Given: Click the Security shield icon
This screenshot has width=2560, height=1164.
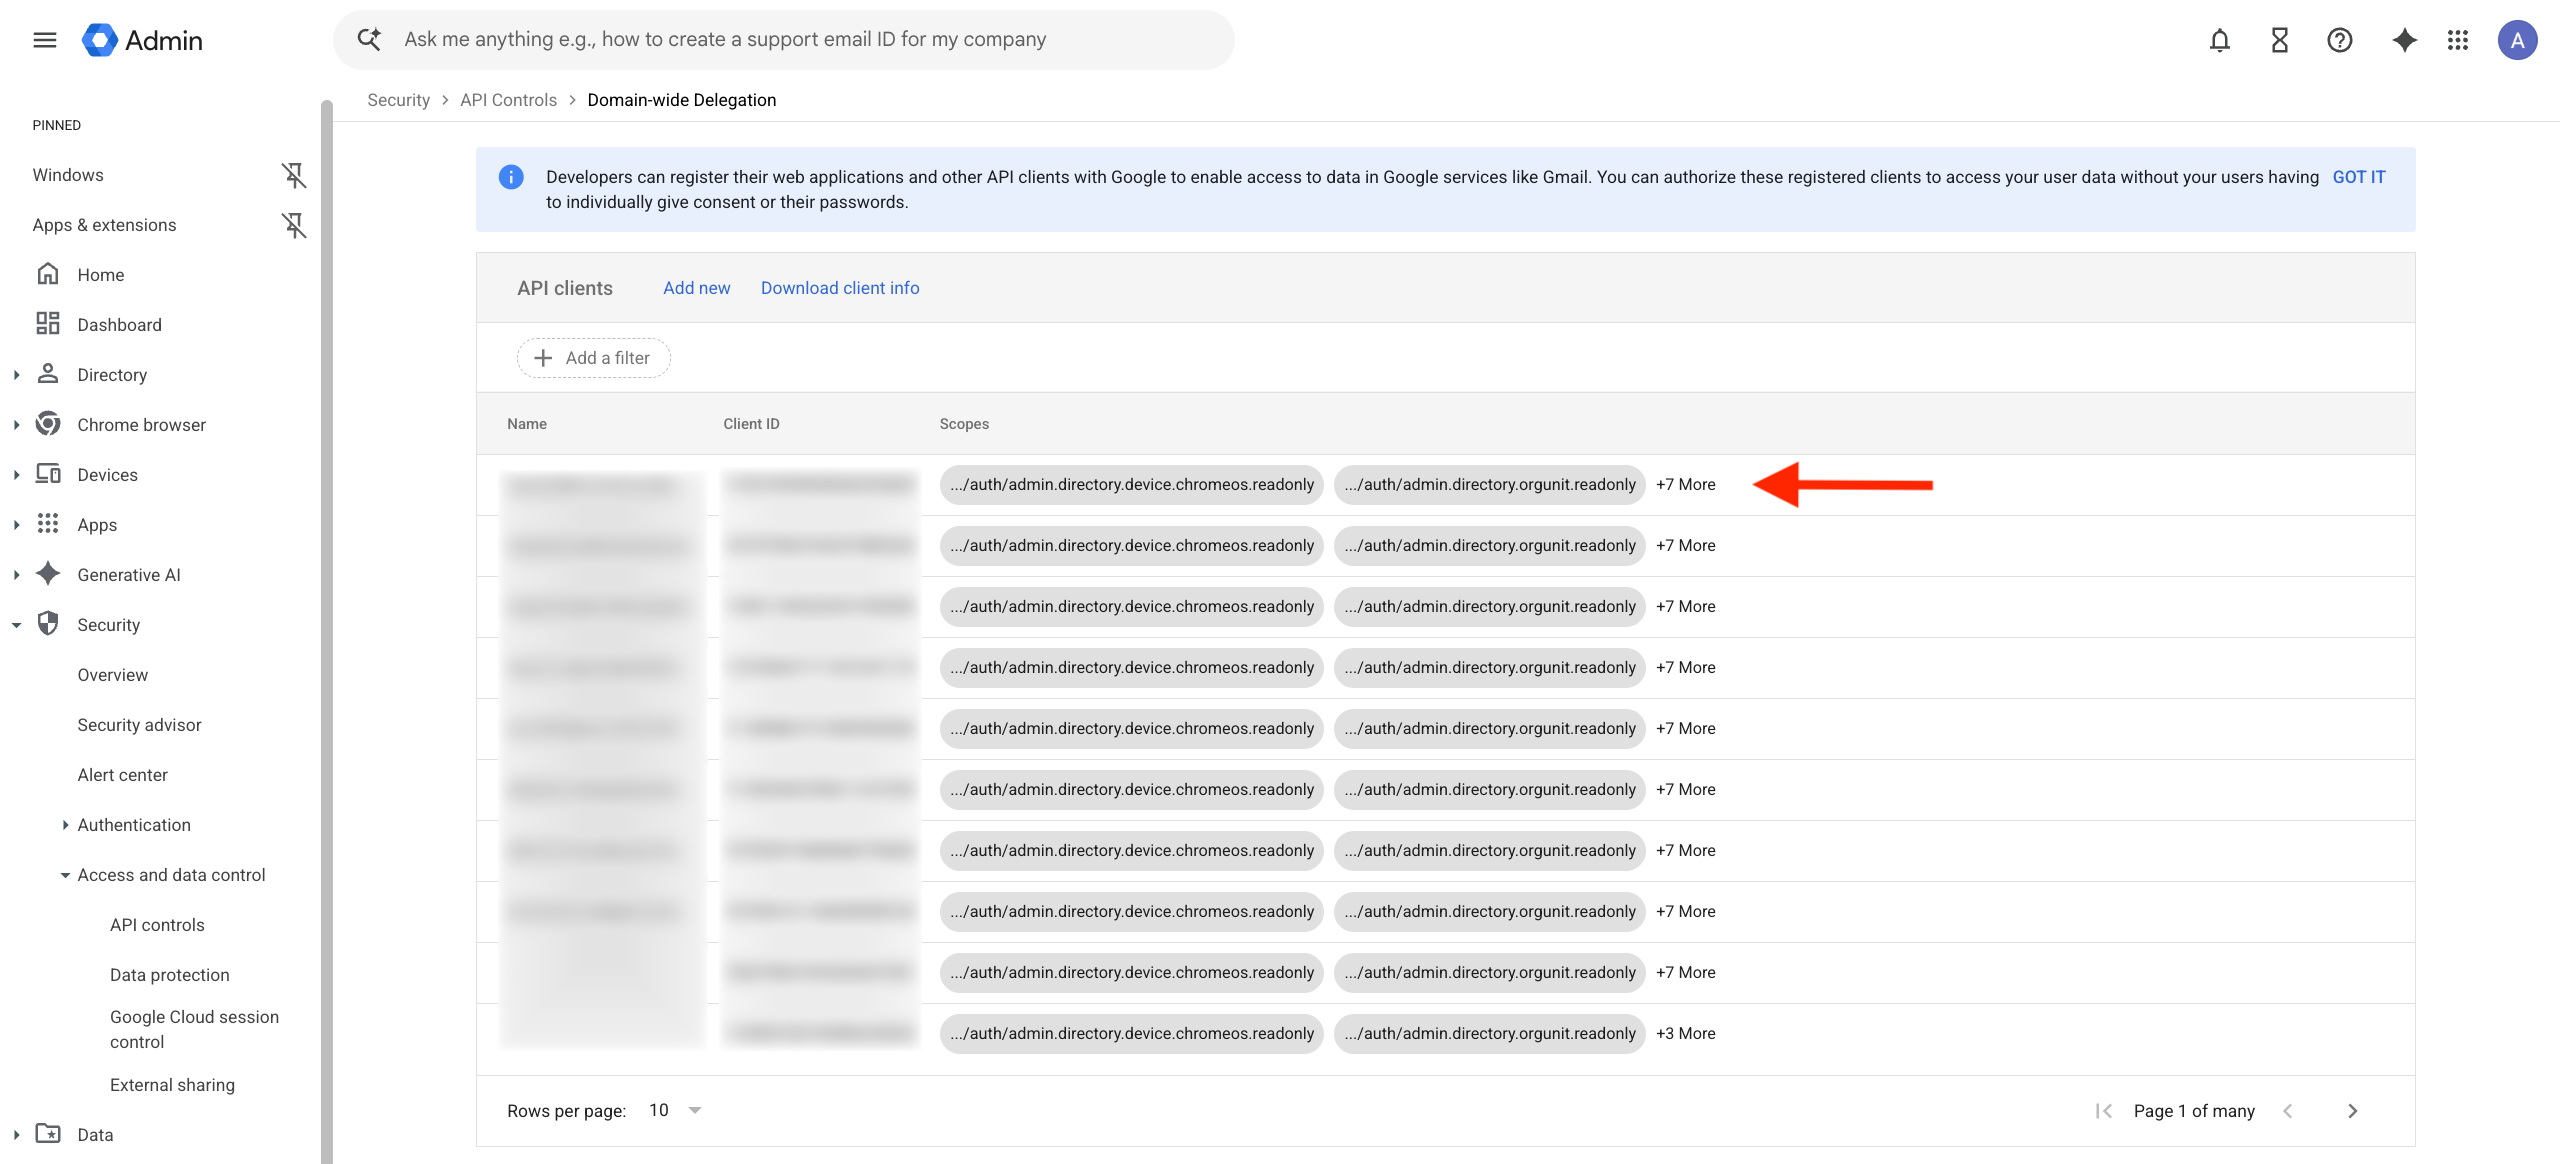Looking at the screenshot, I should 48,624.
